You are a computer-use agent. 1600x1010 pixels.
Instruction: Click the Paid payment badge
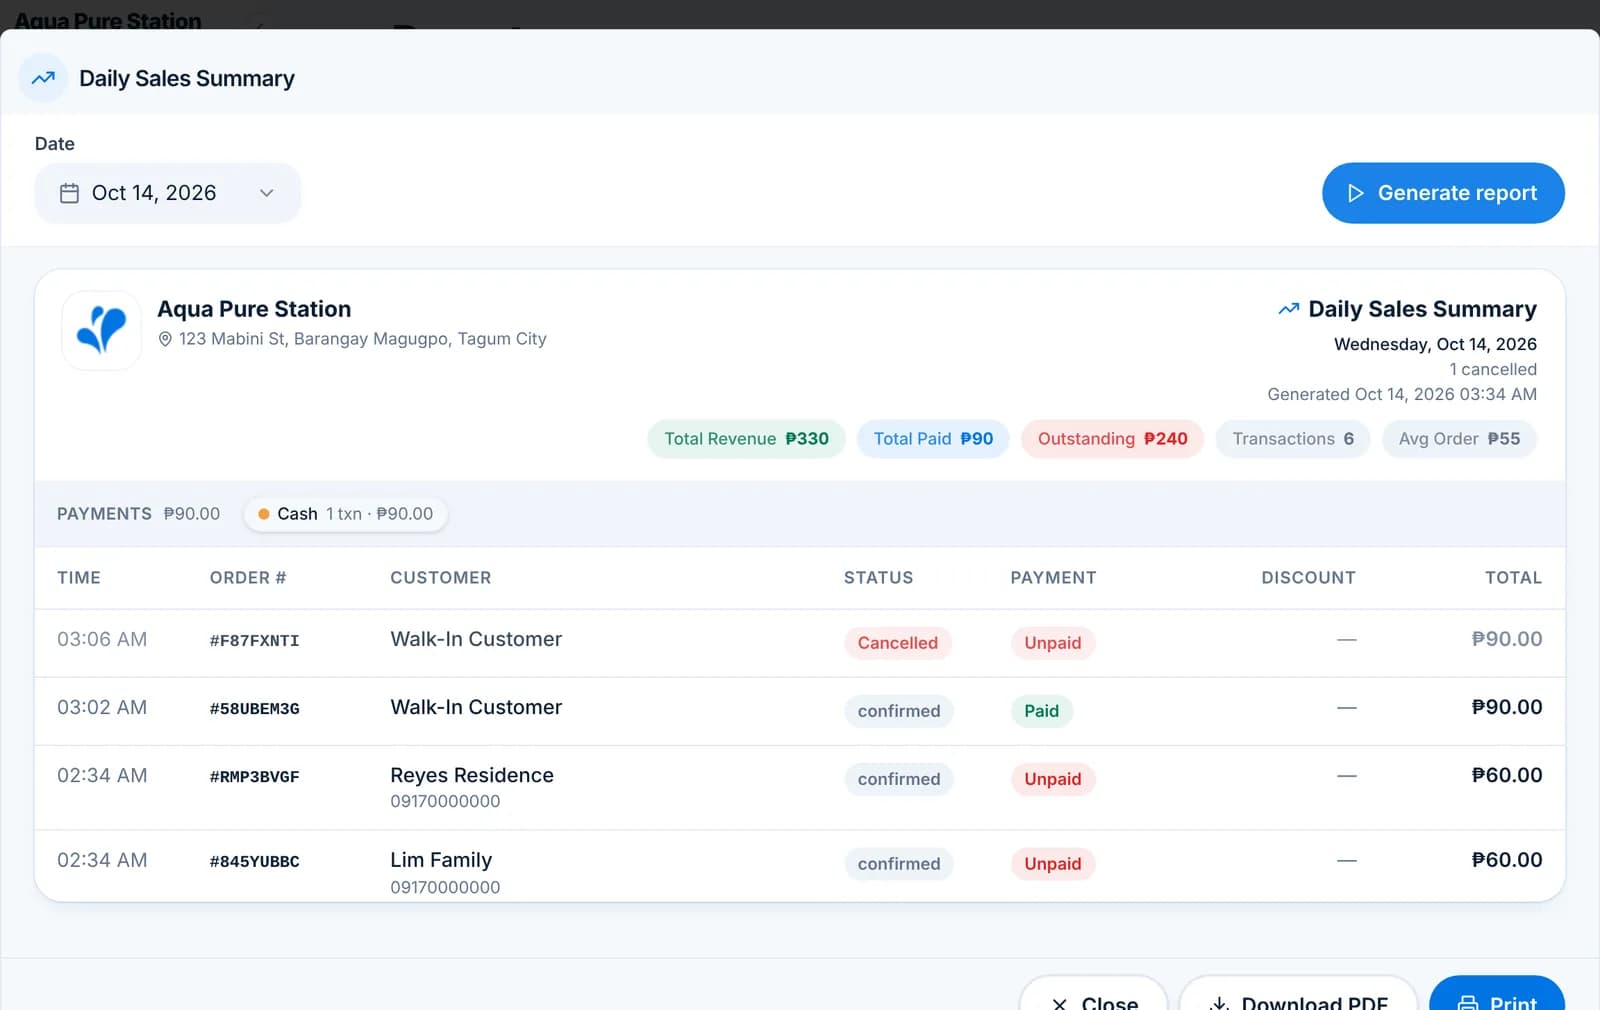tap(1041, 711)
